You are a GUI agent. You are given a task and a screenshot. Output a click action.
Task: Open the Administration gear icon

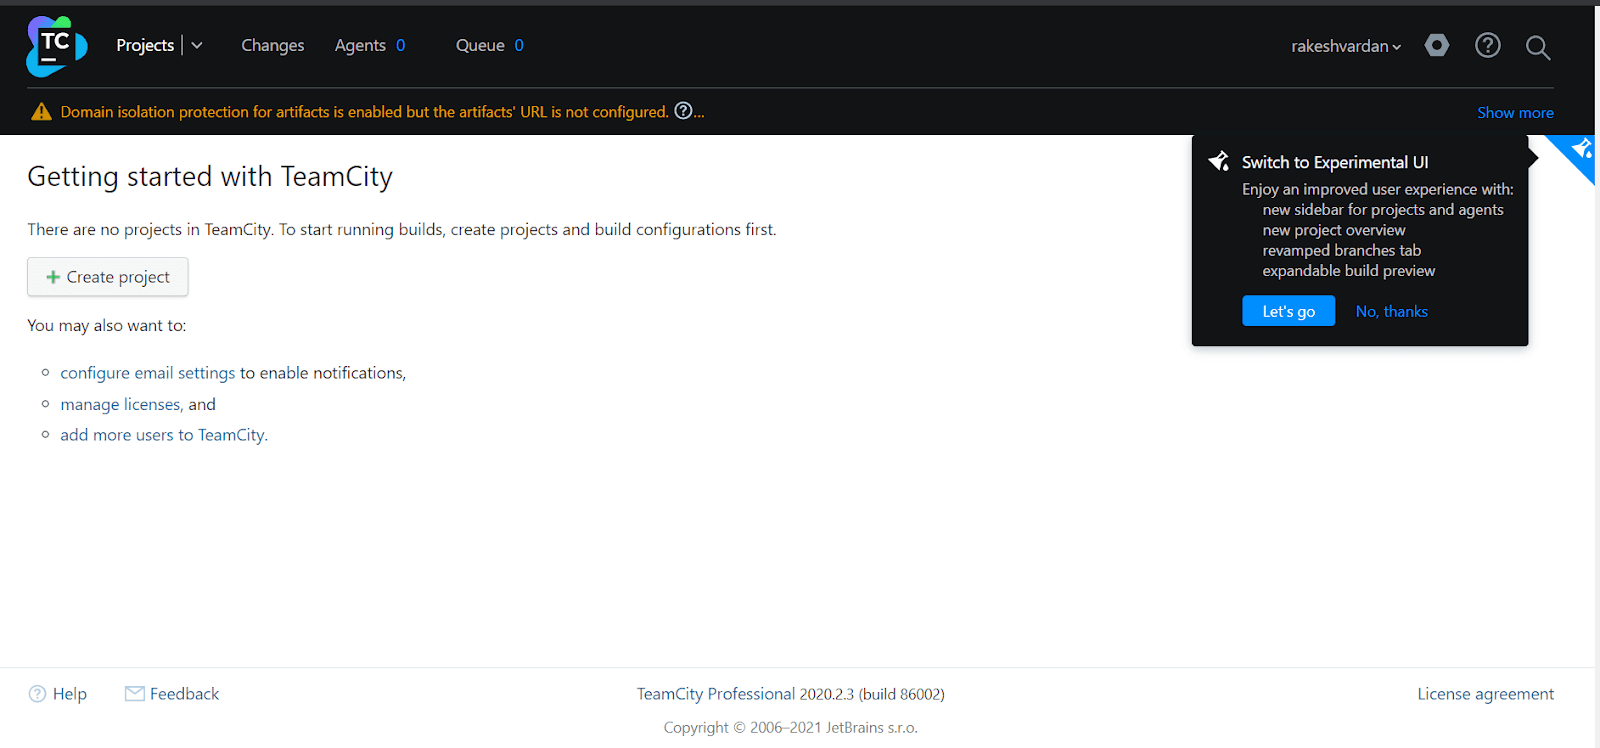[1437, 46]
